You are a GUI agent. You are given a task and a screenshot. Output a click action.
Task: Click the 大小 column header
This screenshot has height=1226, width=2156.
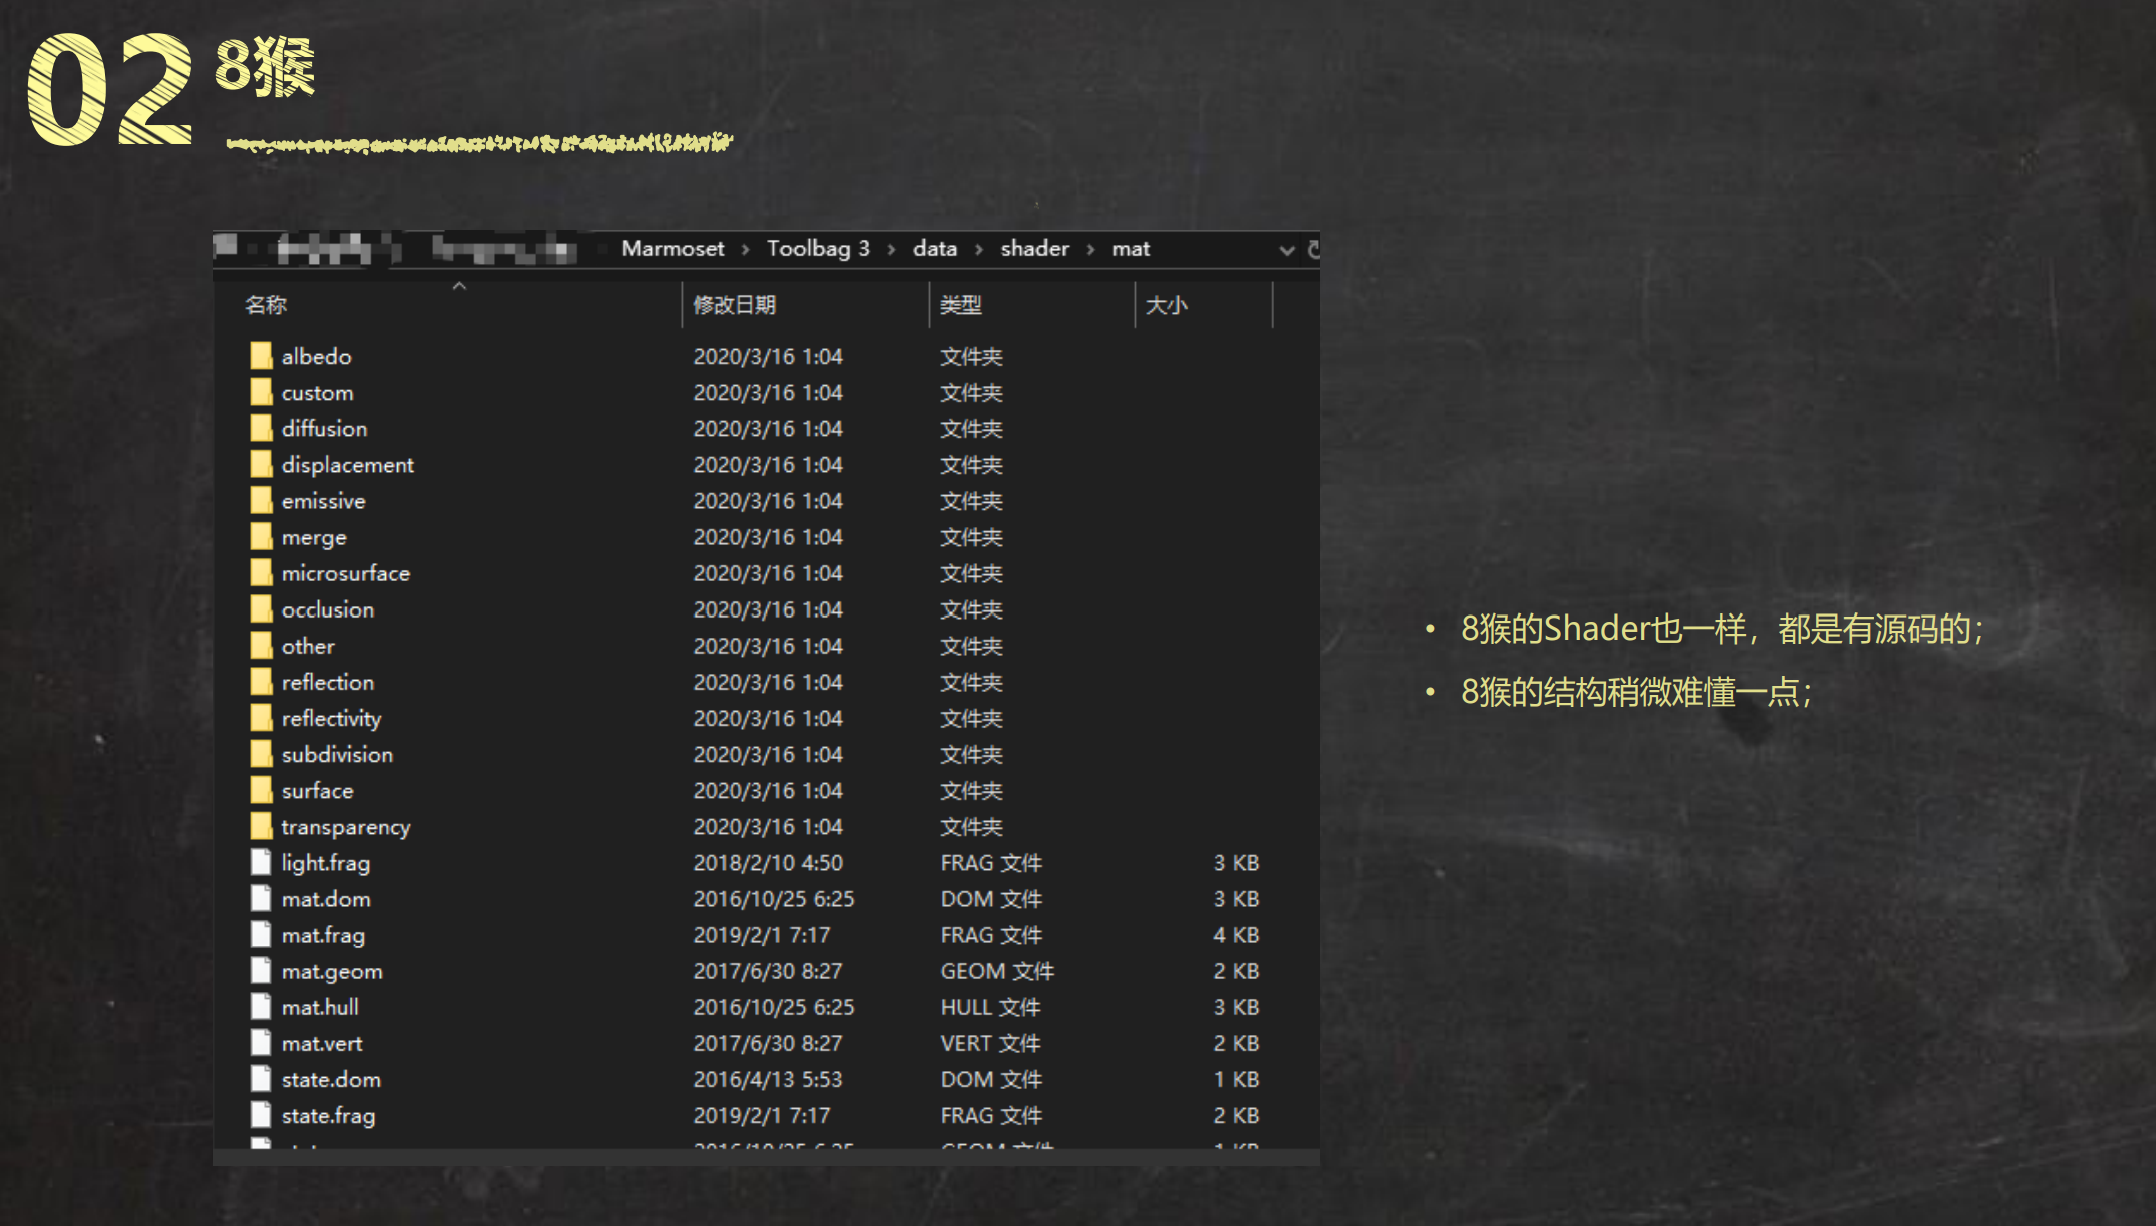pyautogui.click(x=1166, y=305)
